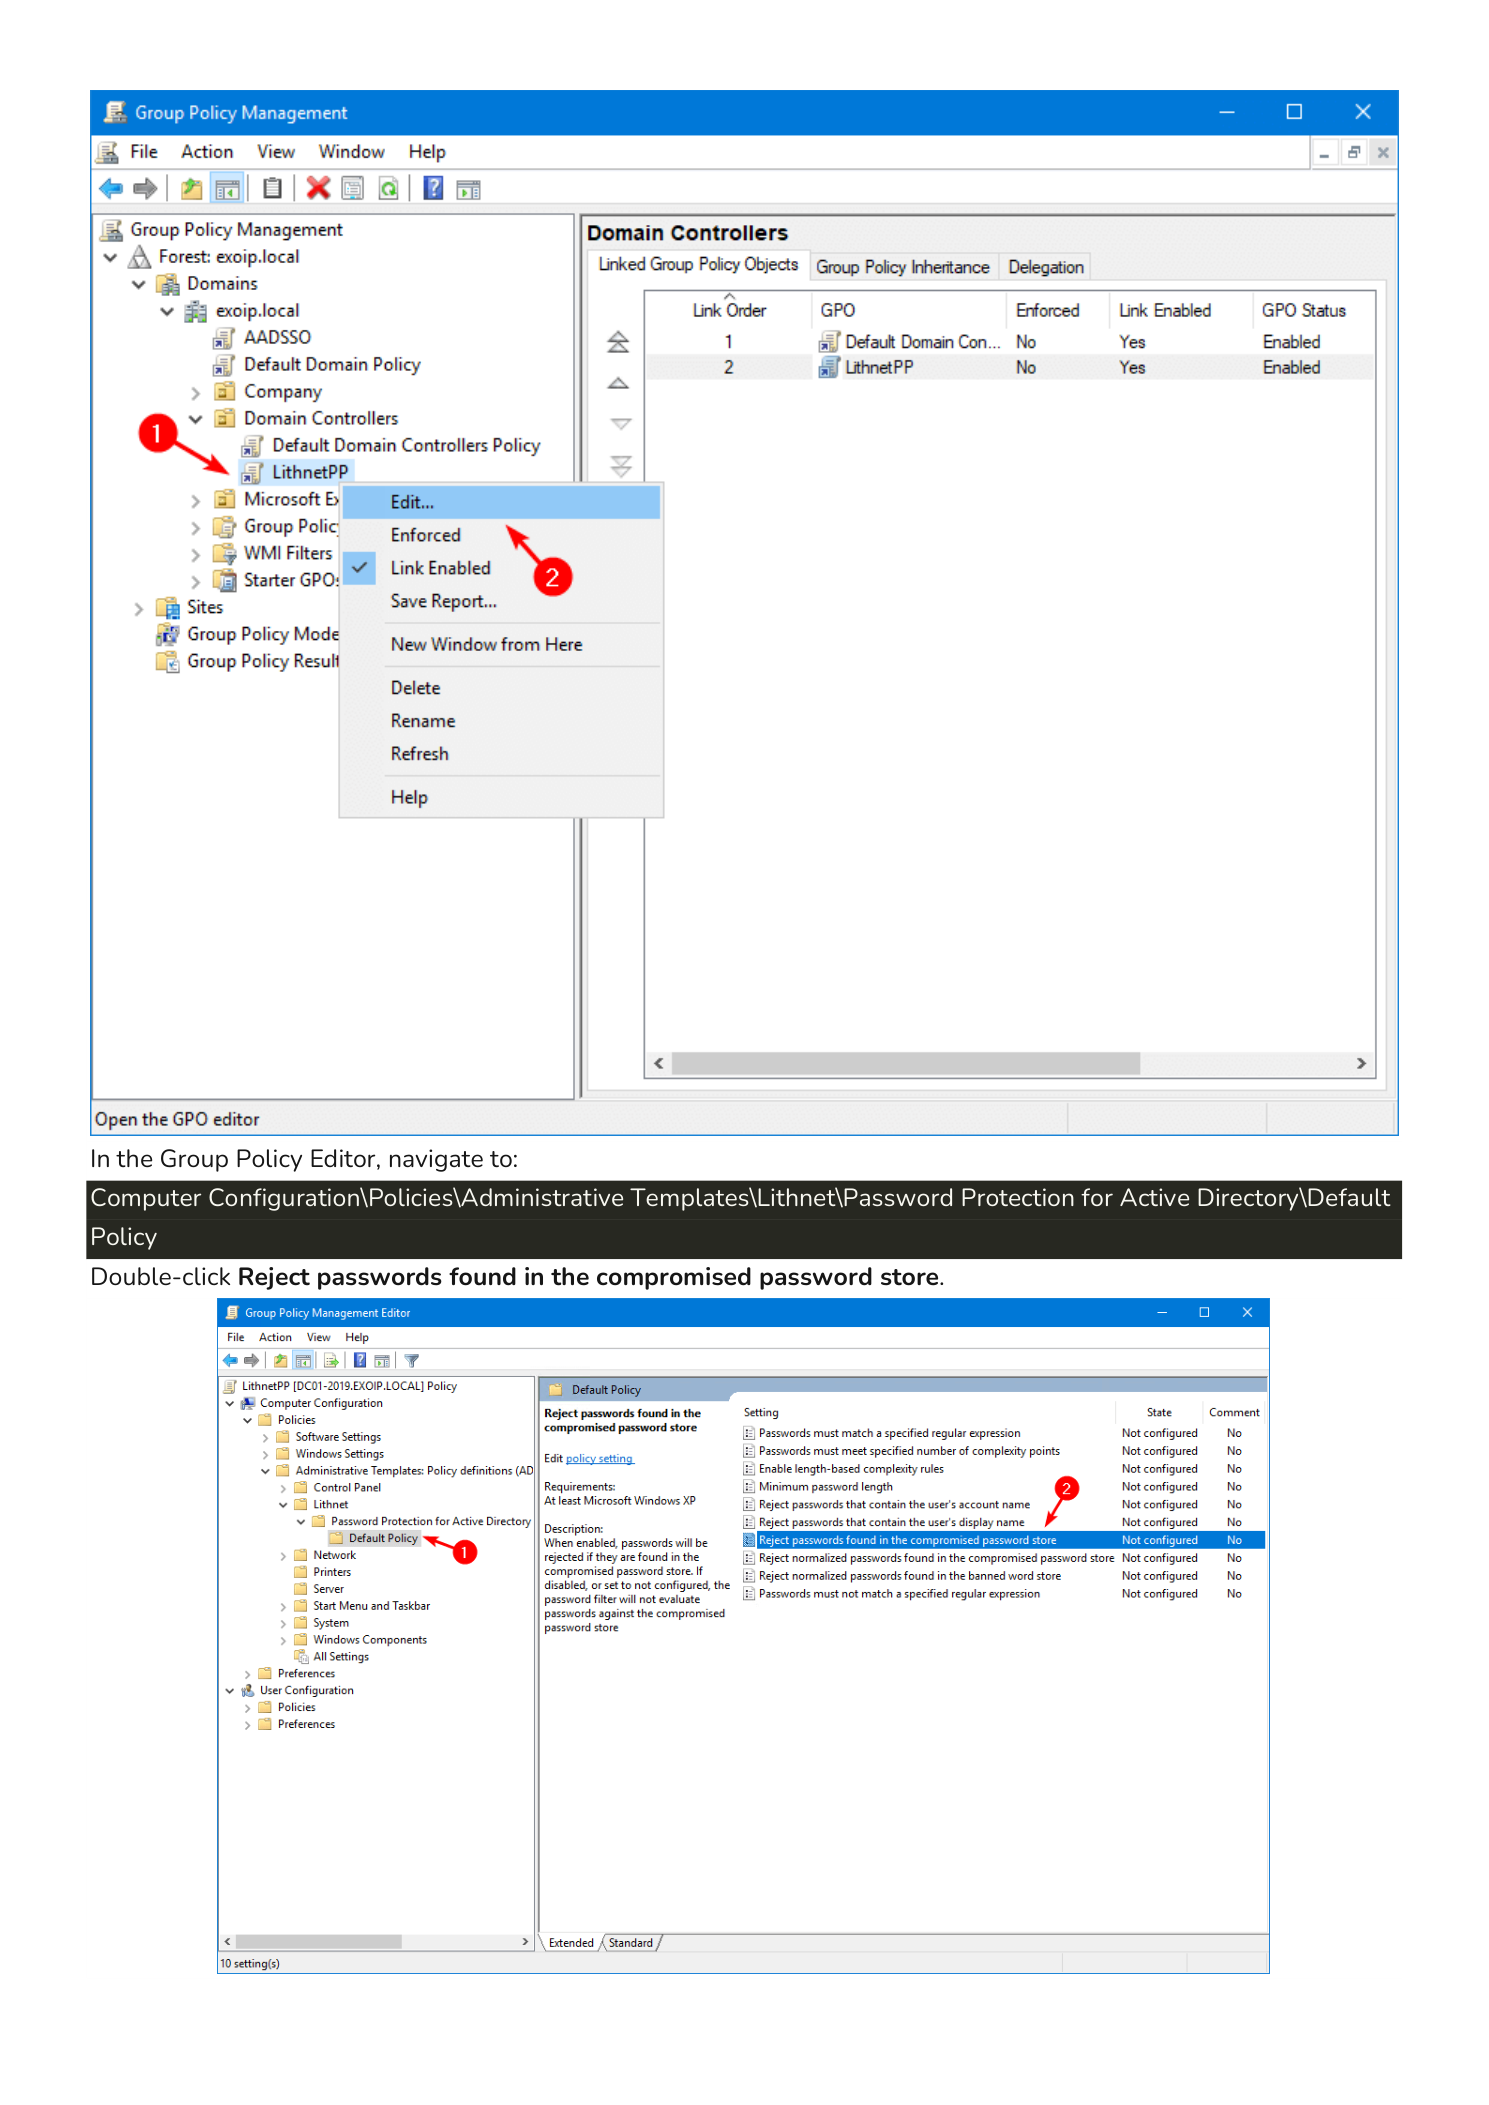This screenshot has width=1489, height=2105.
Task: Collapse the Domain Controllers OU node
Action: (x=196, y=419)
